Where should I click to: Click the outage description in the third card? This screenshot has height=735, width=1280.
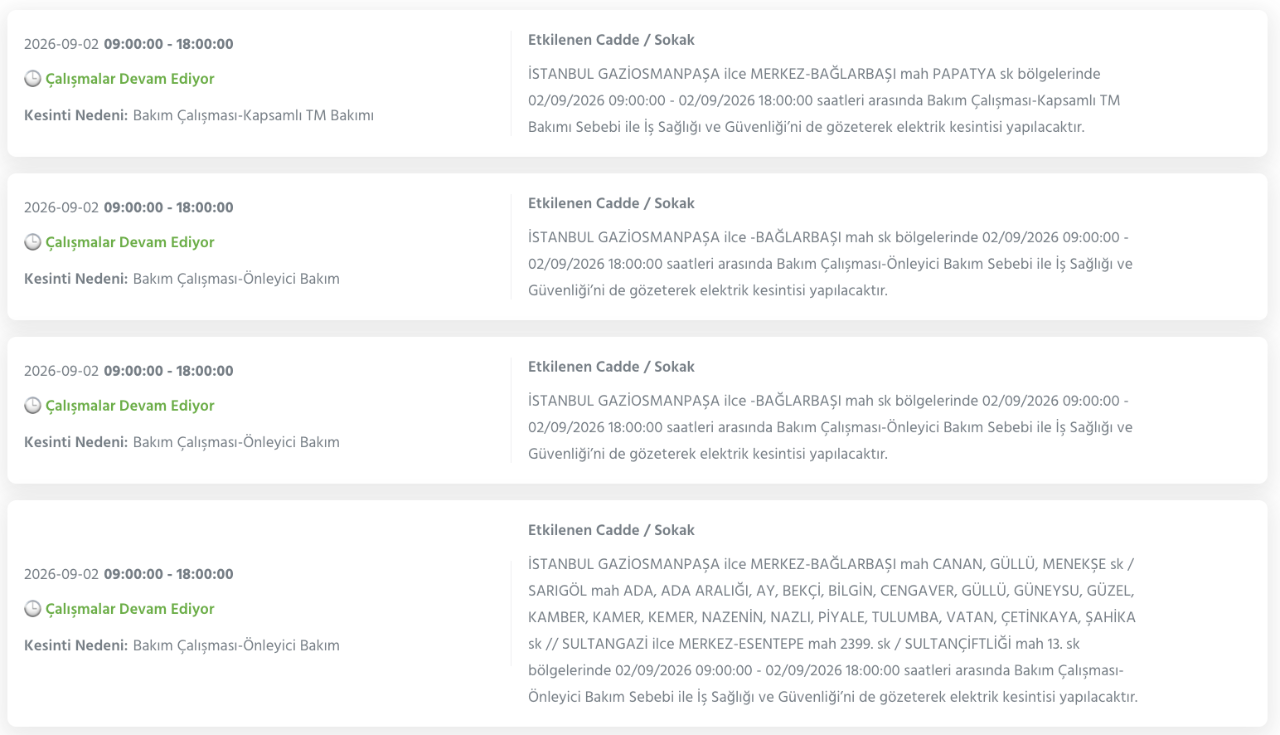pyautogui.click(x=830, y=427)
